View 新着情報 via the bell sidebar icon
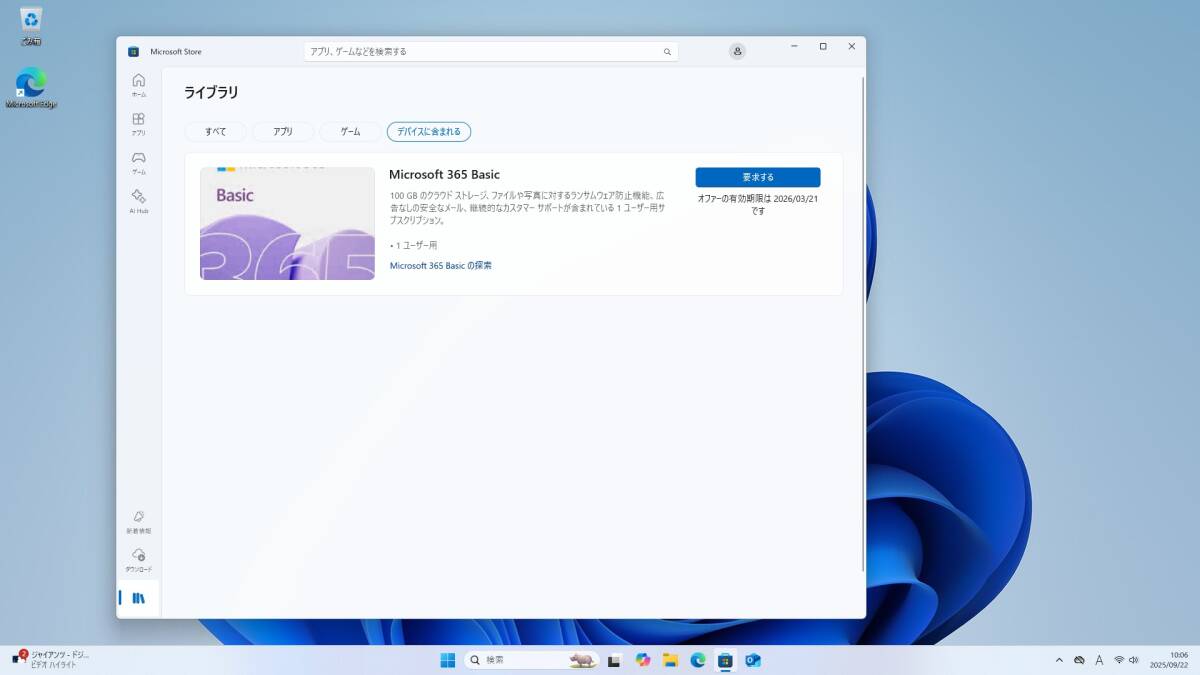 tap(139, 520)
